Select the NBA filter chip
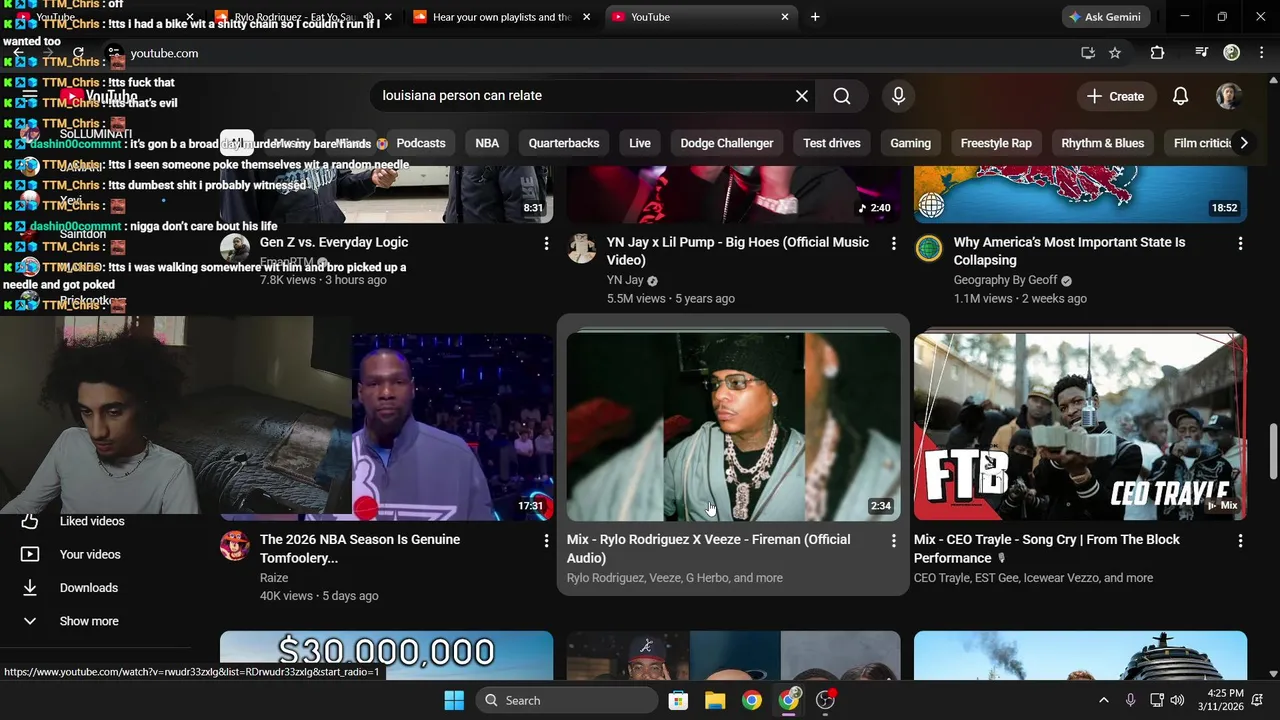This screenshot has width=1280, height=720. tap(487, 143)
